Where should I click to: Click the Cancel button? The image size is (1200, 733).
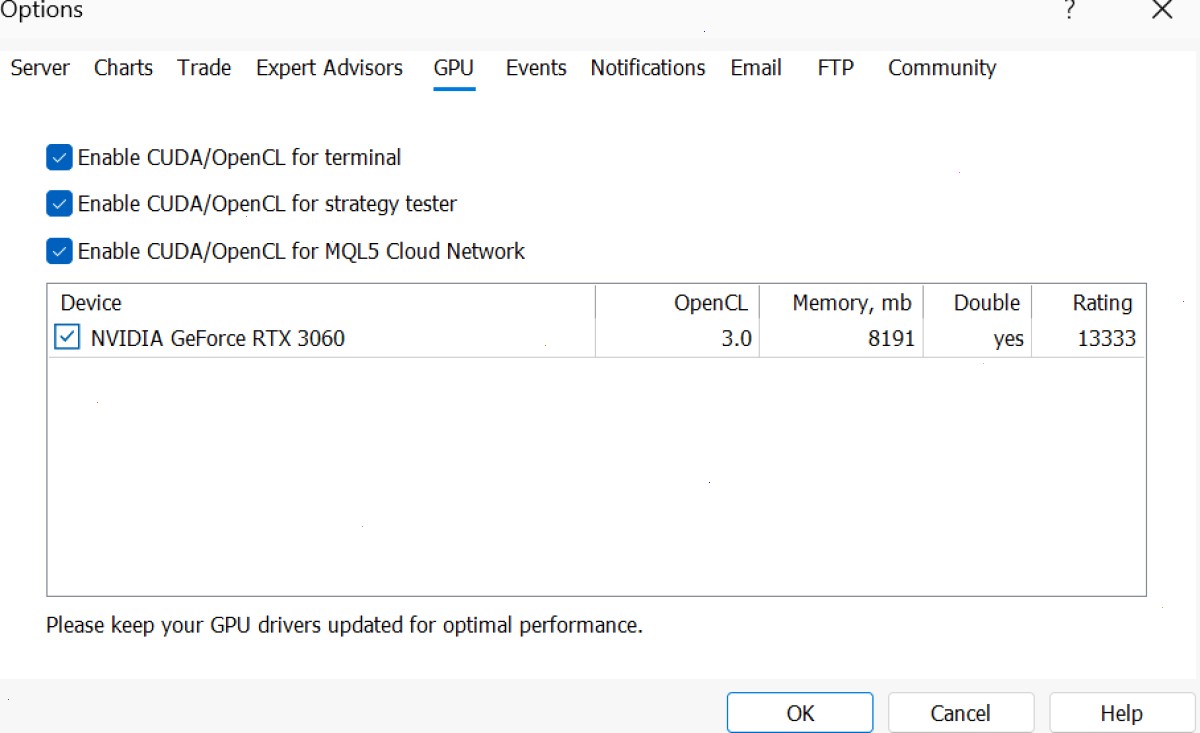960,713
